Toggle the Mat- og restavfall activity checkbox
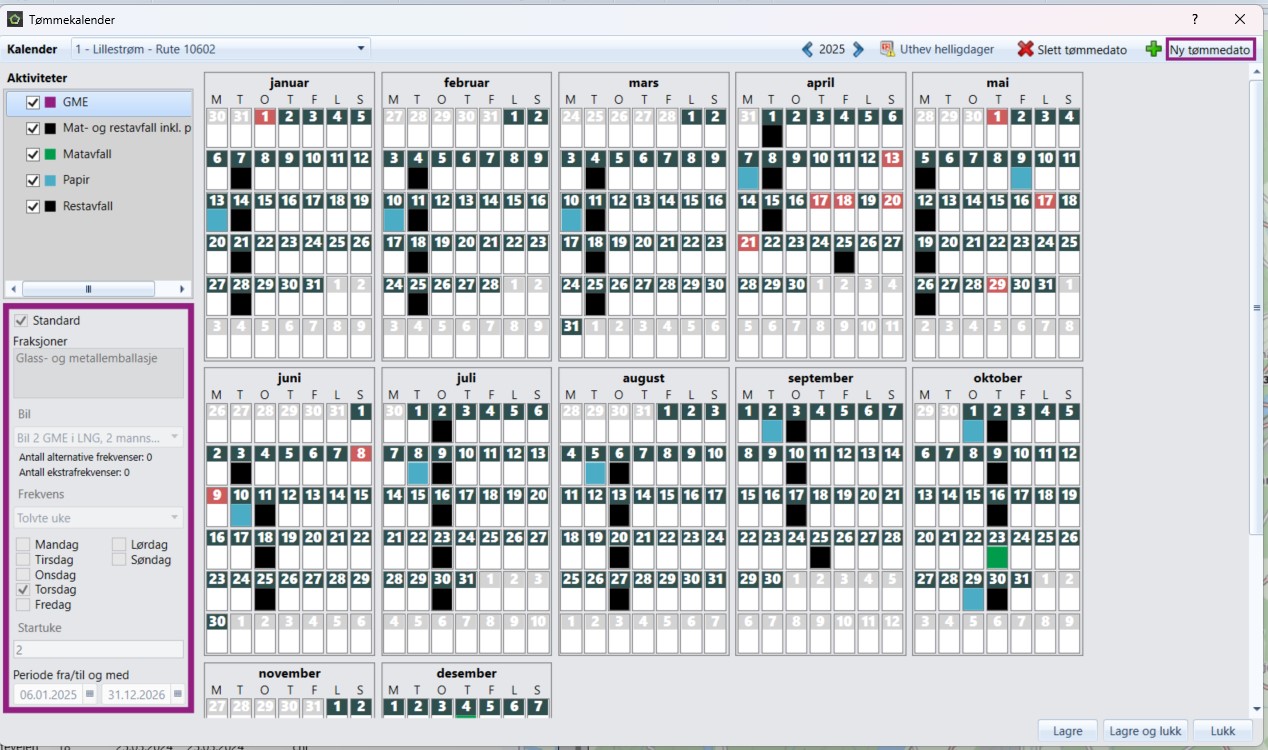 coord(33,128)
